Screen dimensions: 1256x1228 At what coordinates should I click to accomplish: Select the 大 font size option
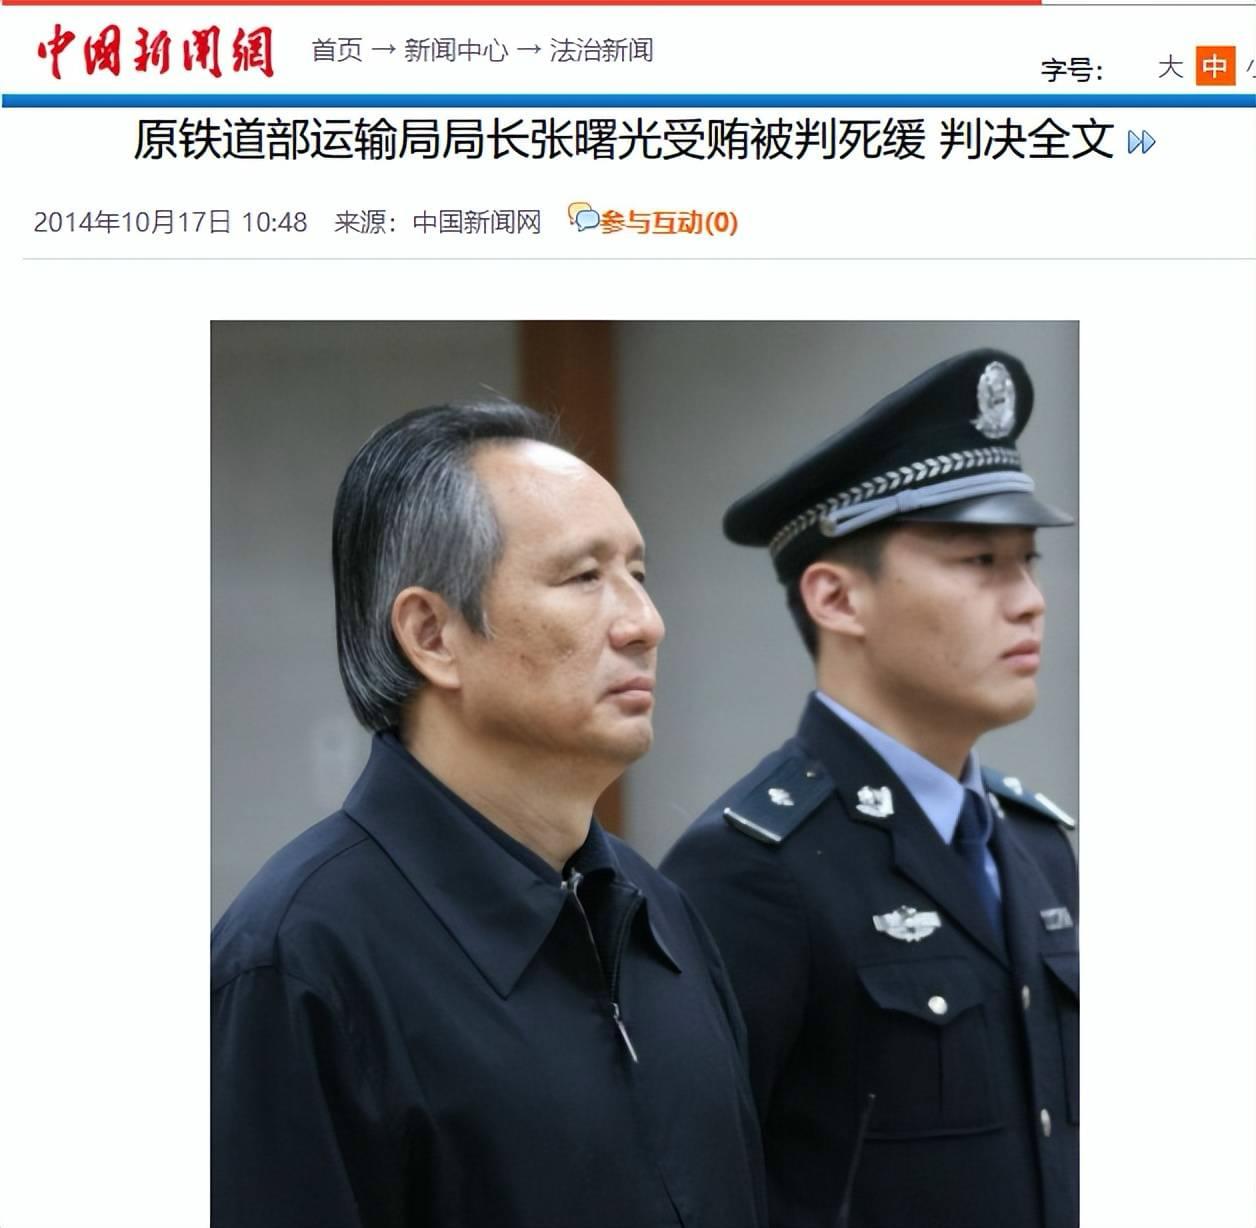[1170, 67]
